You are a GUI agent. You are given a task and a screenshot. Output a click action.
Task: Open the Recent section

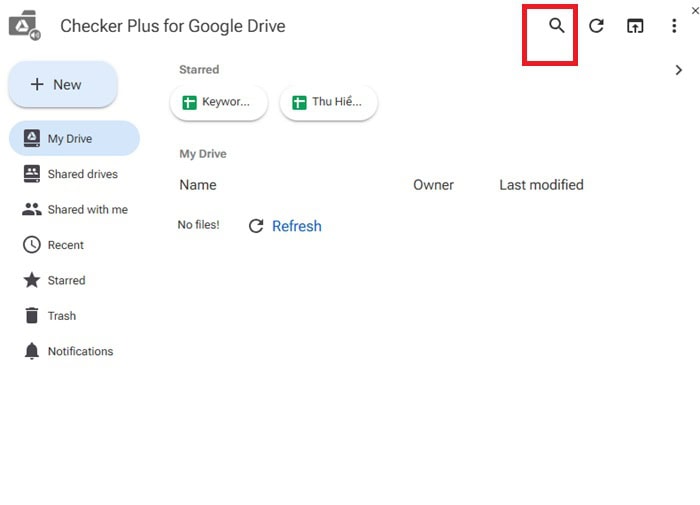click(x=74, y=245)
